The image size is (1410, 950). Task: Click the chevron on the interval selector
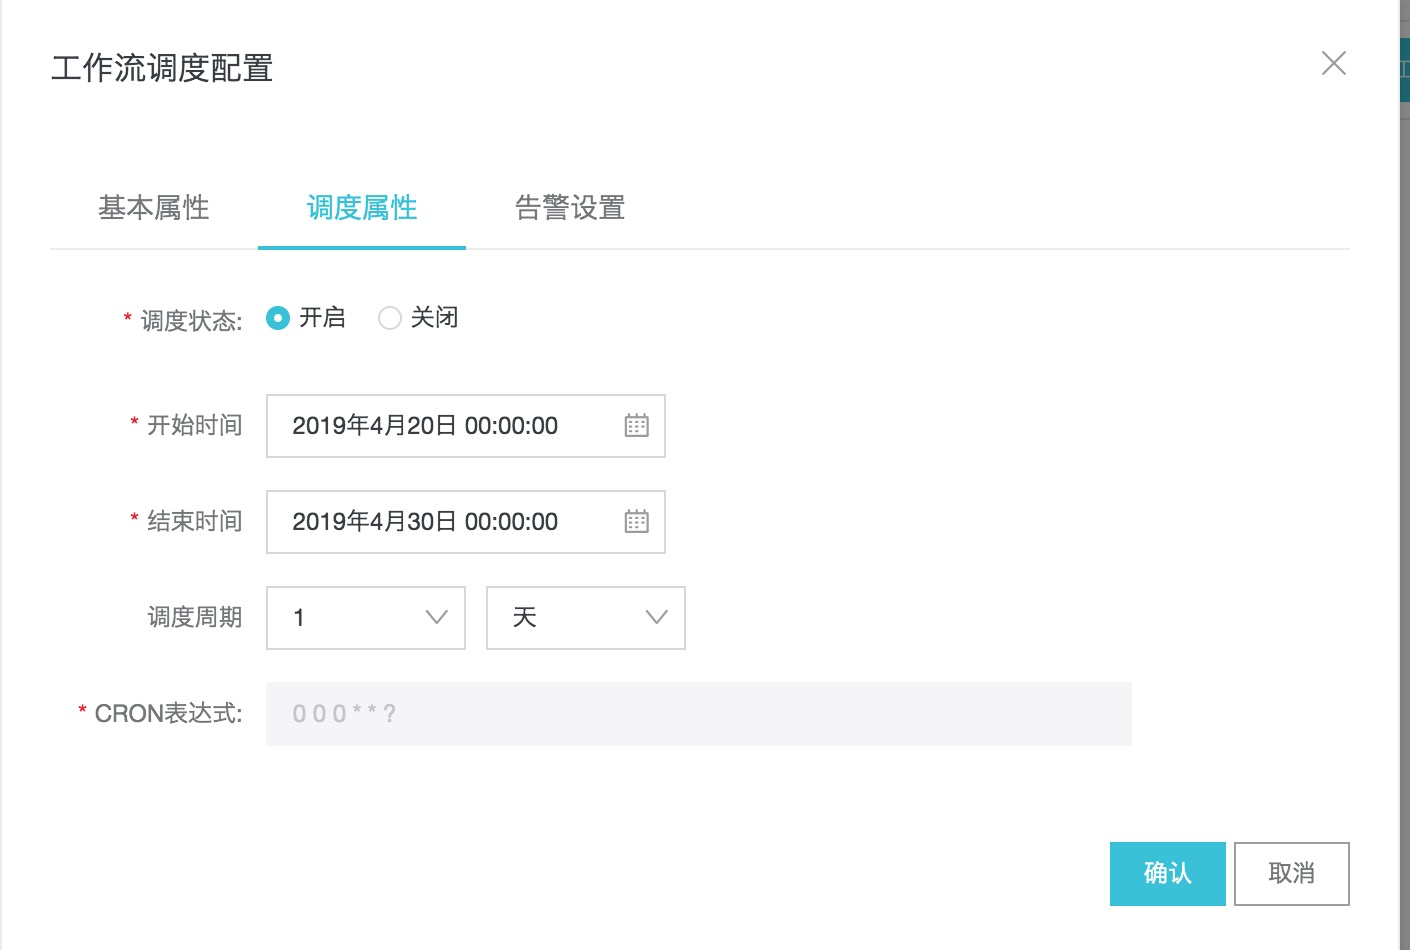436,618
